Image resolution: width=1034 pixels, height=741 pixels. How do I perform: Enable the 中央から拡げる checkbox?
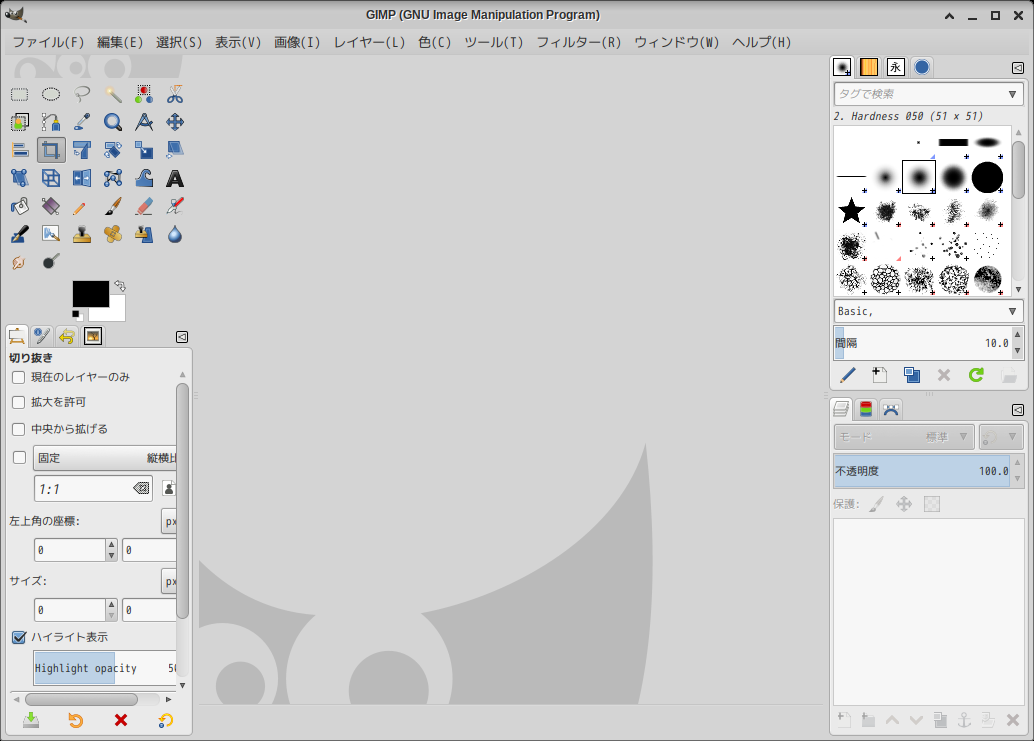pos(18,429)
